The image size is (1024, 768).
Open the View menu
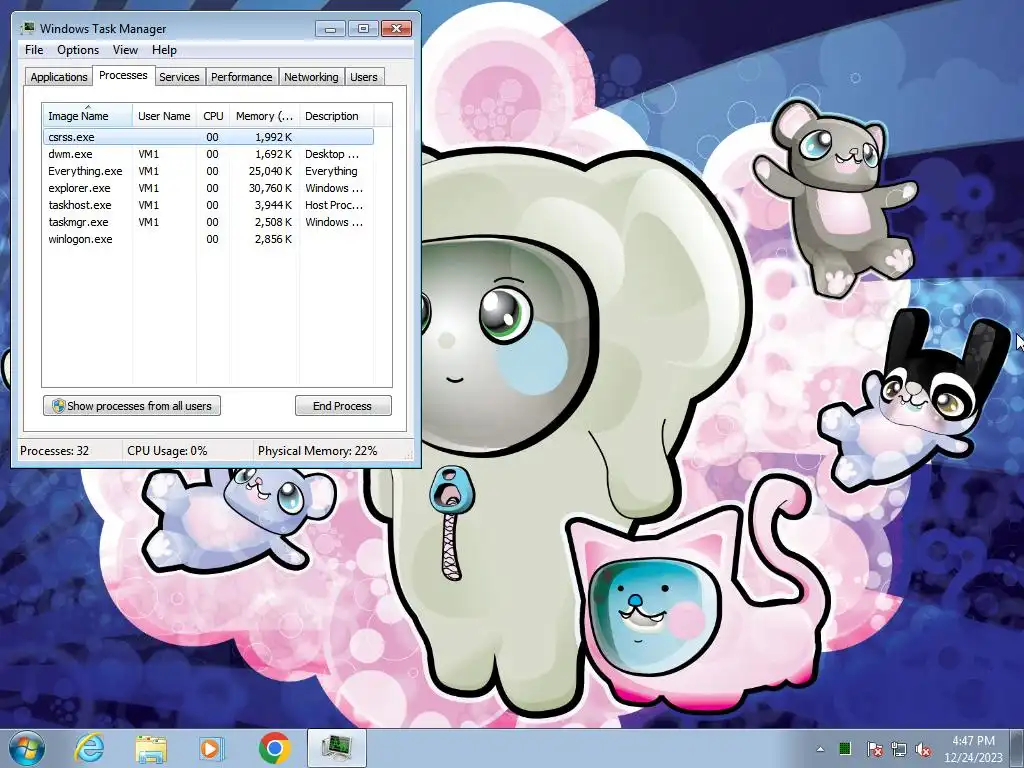click(125, 50)
